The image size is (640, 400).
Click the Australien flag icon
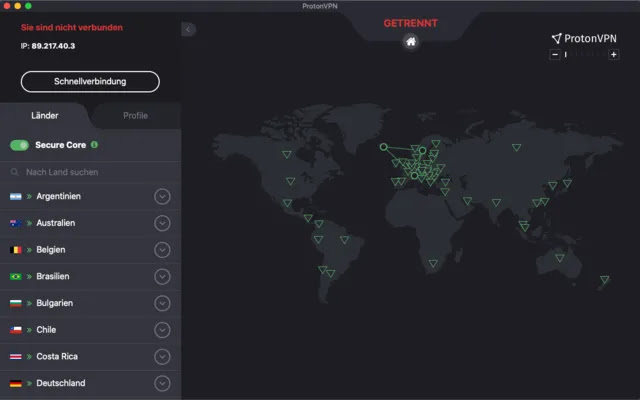pyautogui.click(x=16, y=223)
